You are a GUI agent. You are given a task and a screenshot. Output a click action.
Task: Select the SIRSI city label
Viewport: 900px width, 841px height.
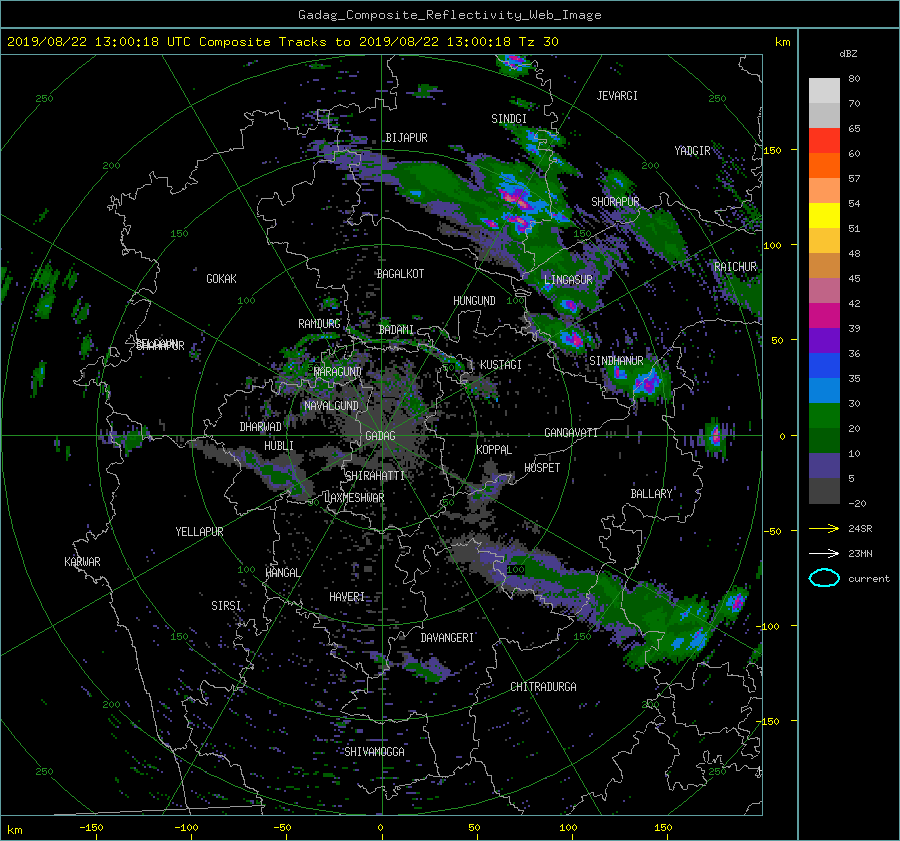[226, 606]
